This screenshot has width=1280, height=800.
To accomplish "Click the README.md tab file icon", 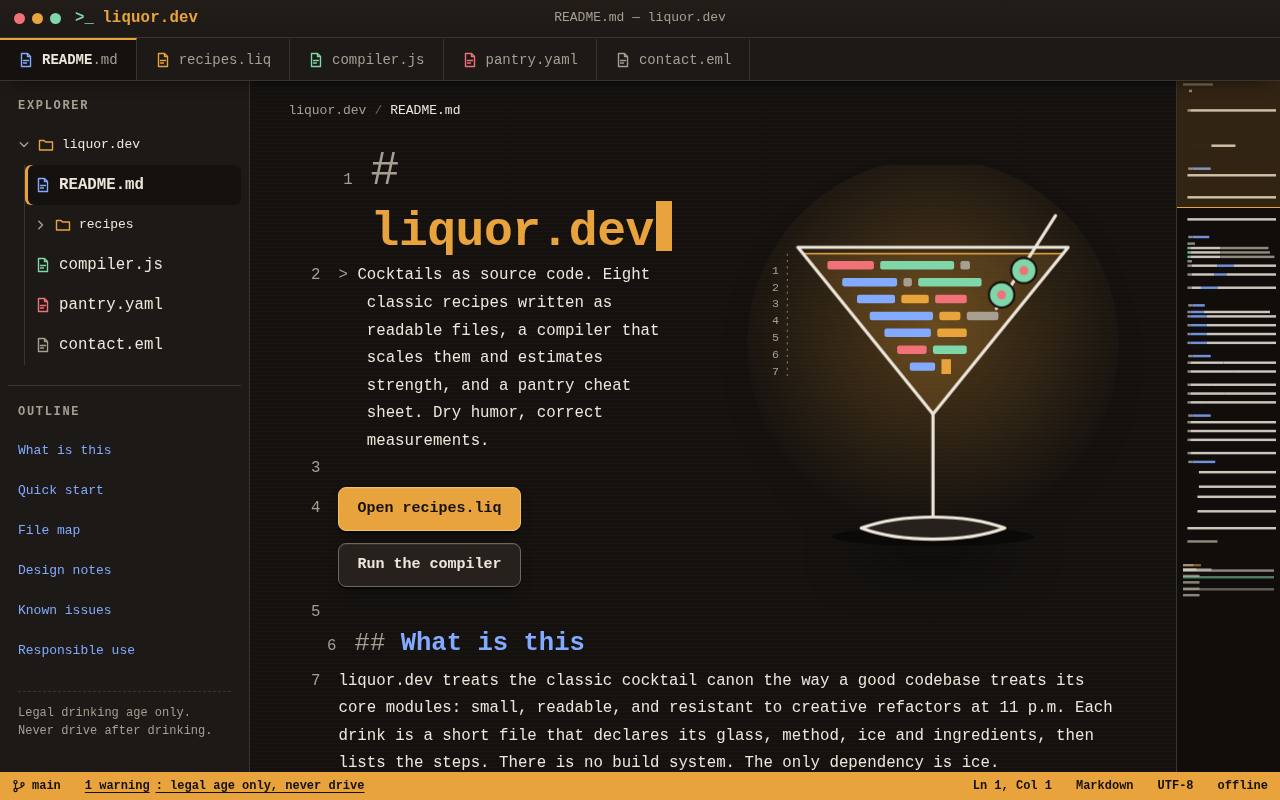I will pos(26,60).
